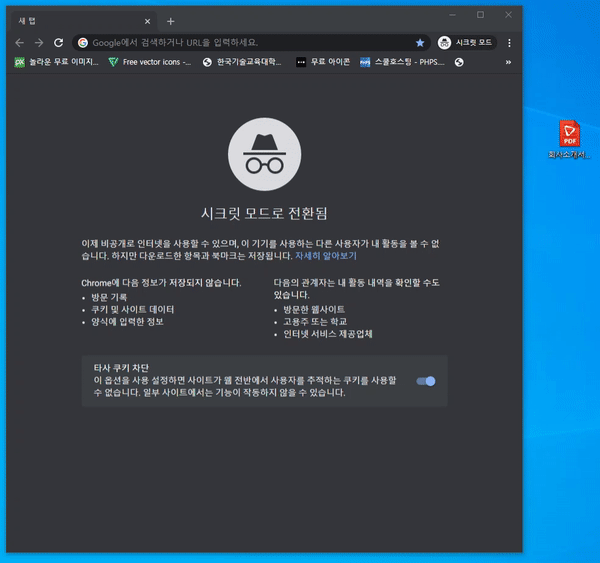Open the 시크릿 모드 incognito profile button
600x563 pixels.
467,42
